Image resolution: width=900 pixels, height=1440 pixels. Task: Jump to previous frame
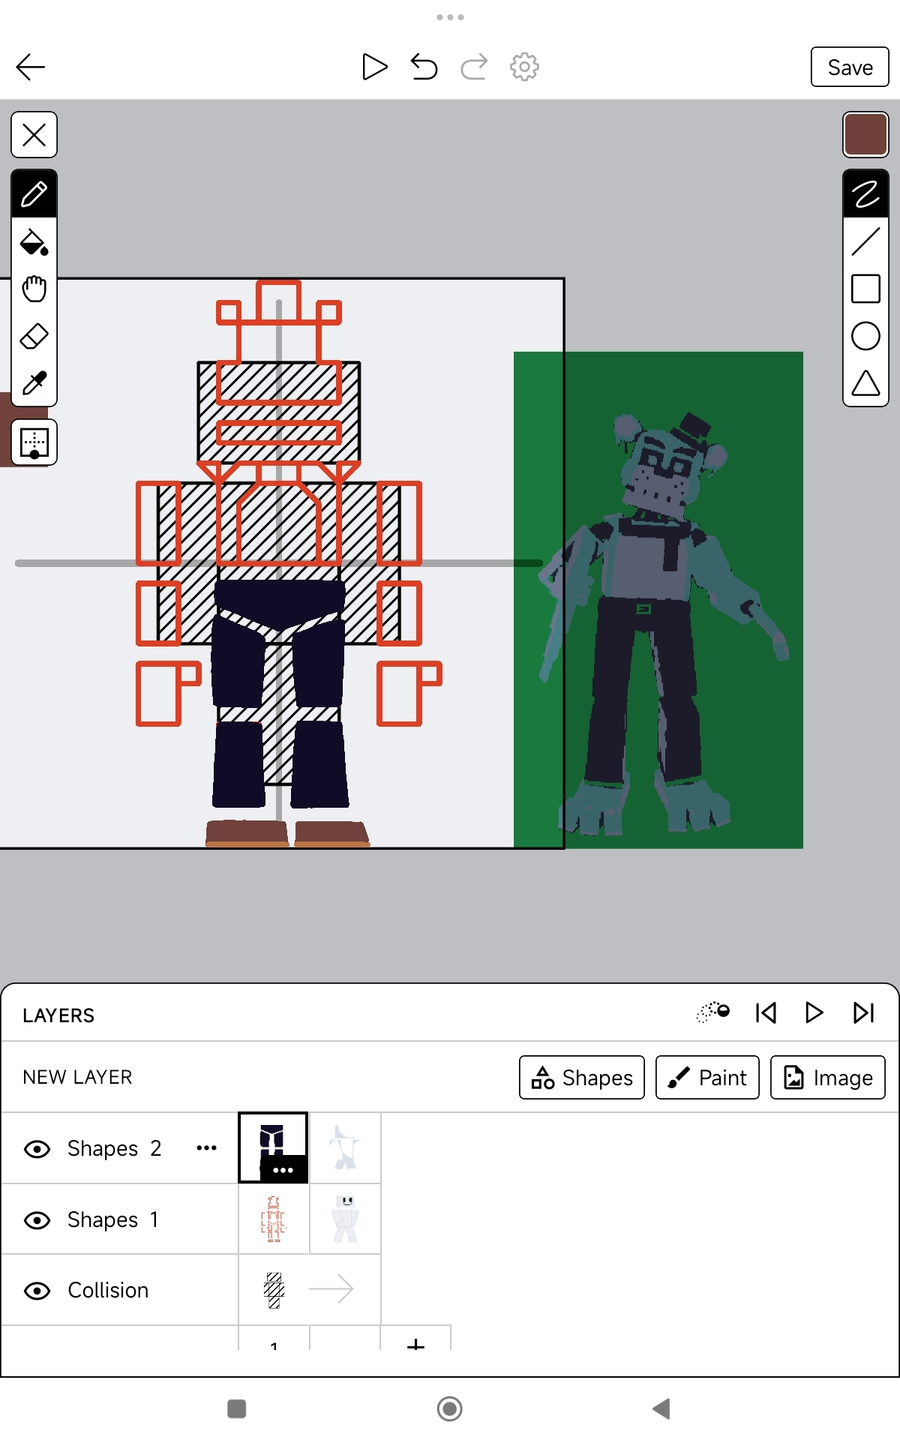766,1013
